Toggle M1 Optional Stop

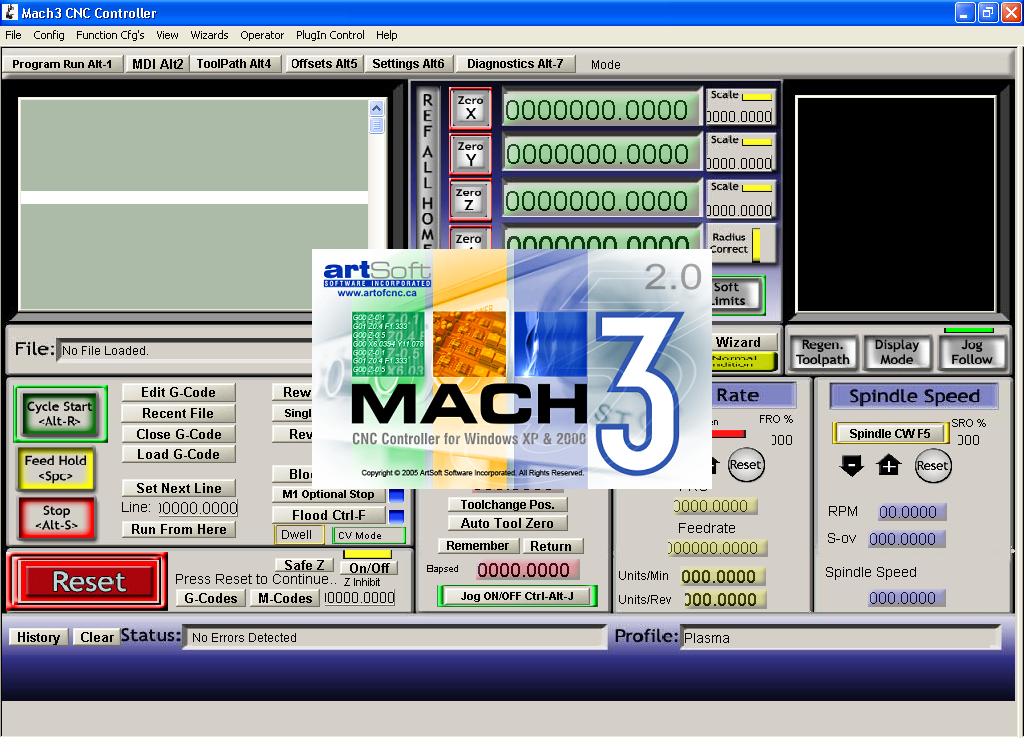[x=328, y=494]
